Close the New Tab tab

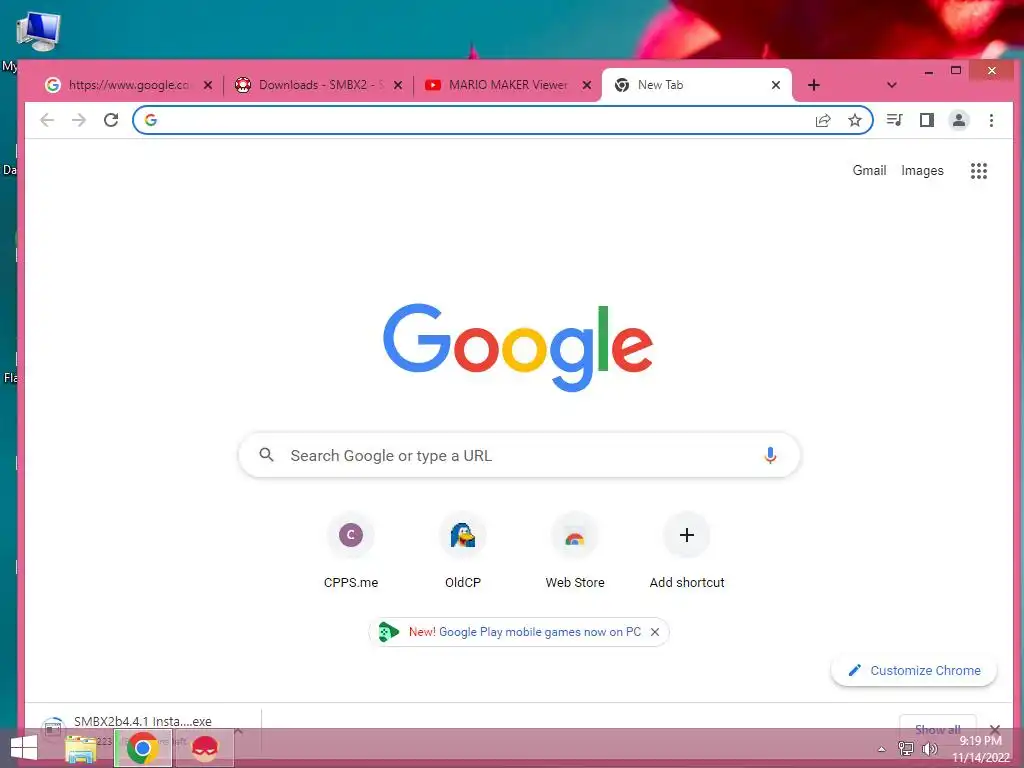pyautogui.click(x=776, y=85)
